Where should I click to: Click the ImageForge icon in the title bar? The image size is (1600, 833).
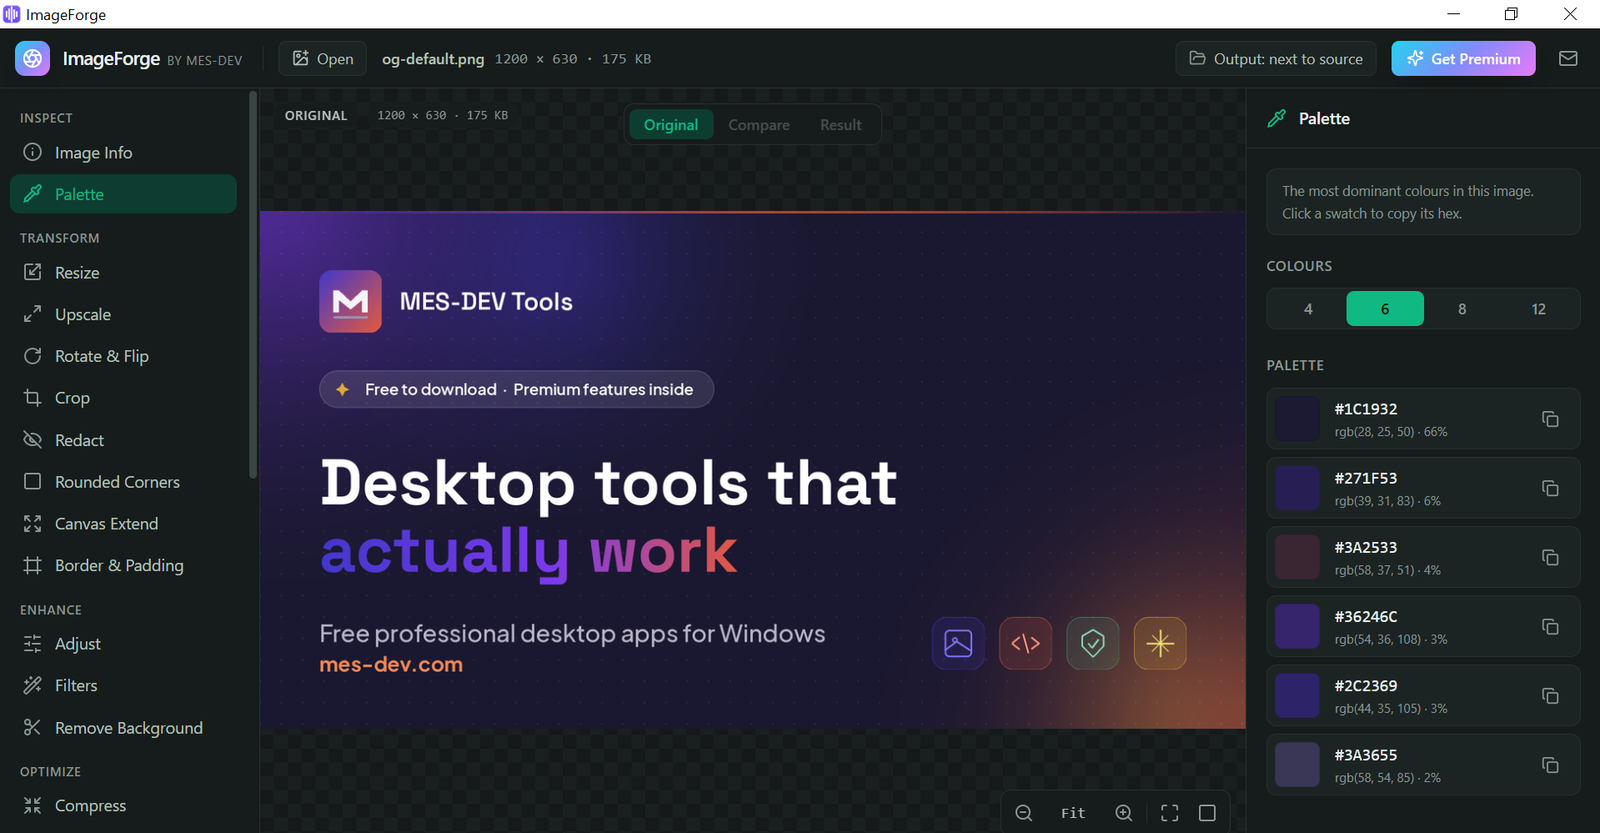[x=12, y=14]
